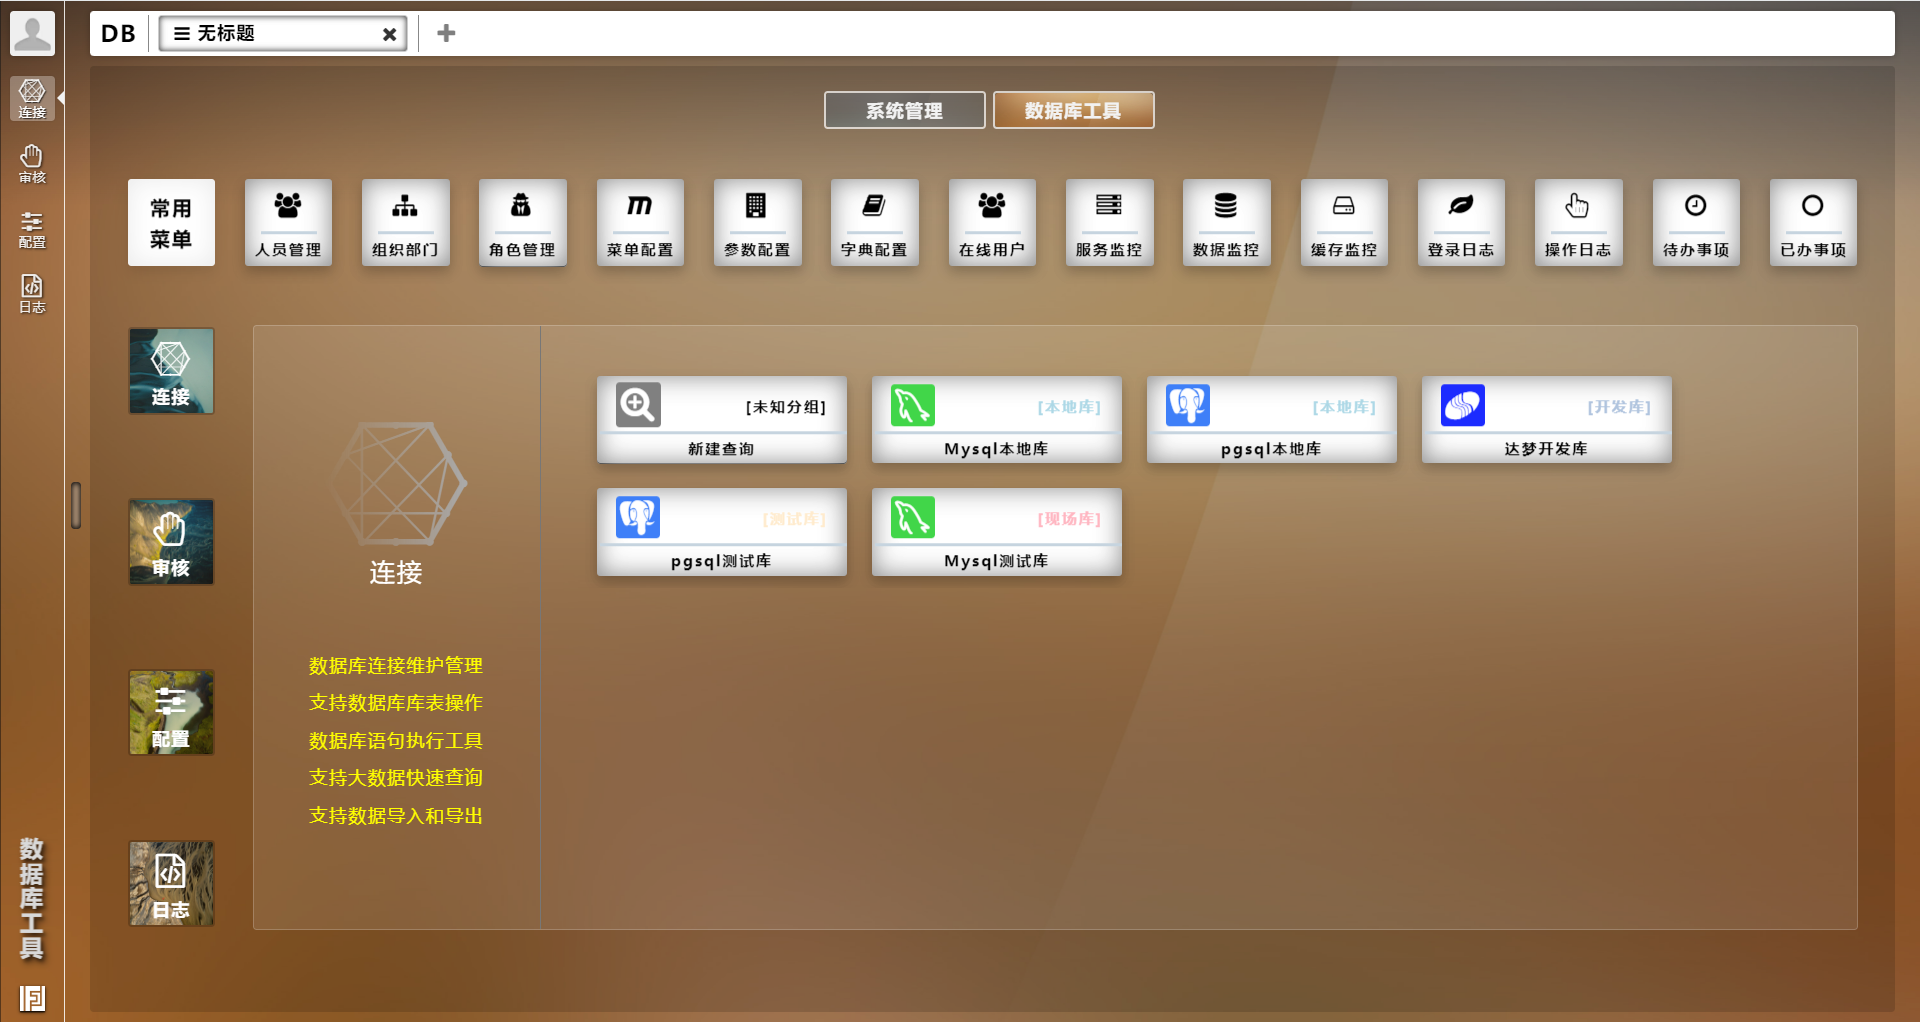Open 操作日志 shortcut tile
Viewport: 1920px width, 1022px height.
1578,222
